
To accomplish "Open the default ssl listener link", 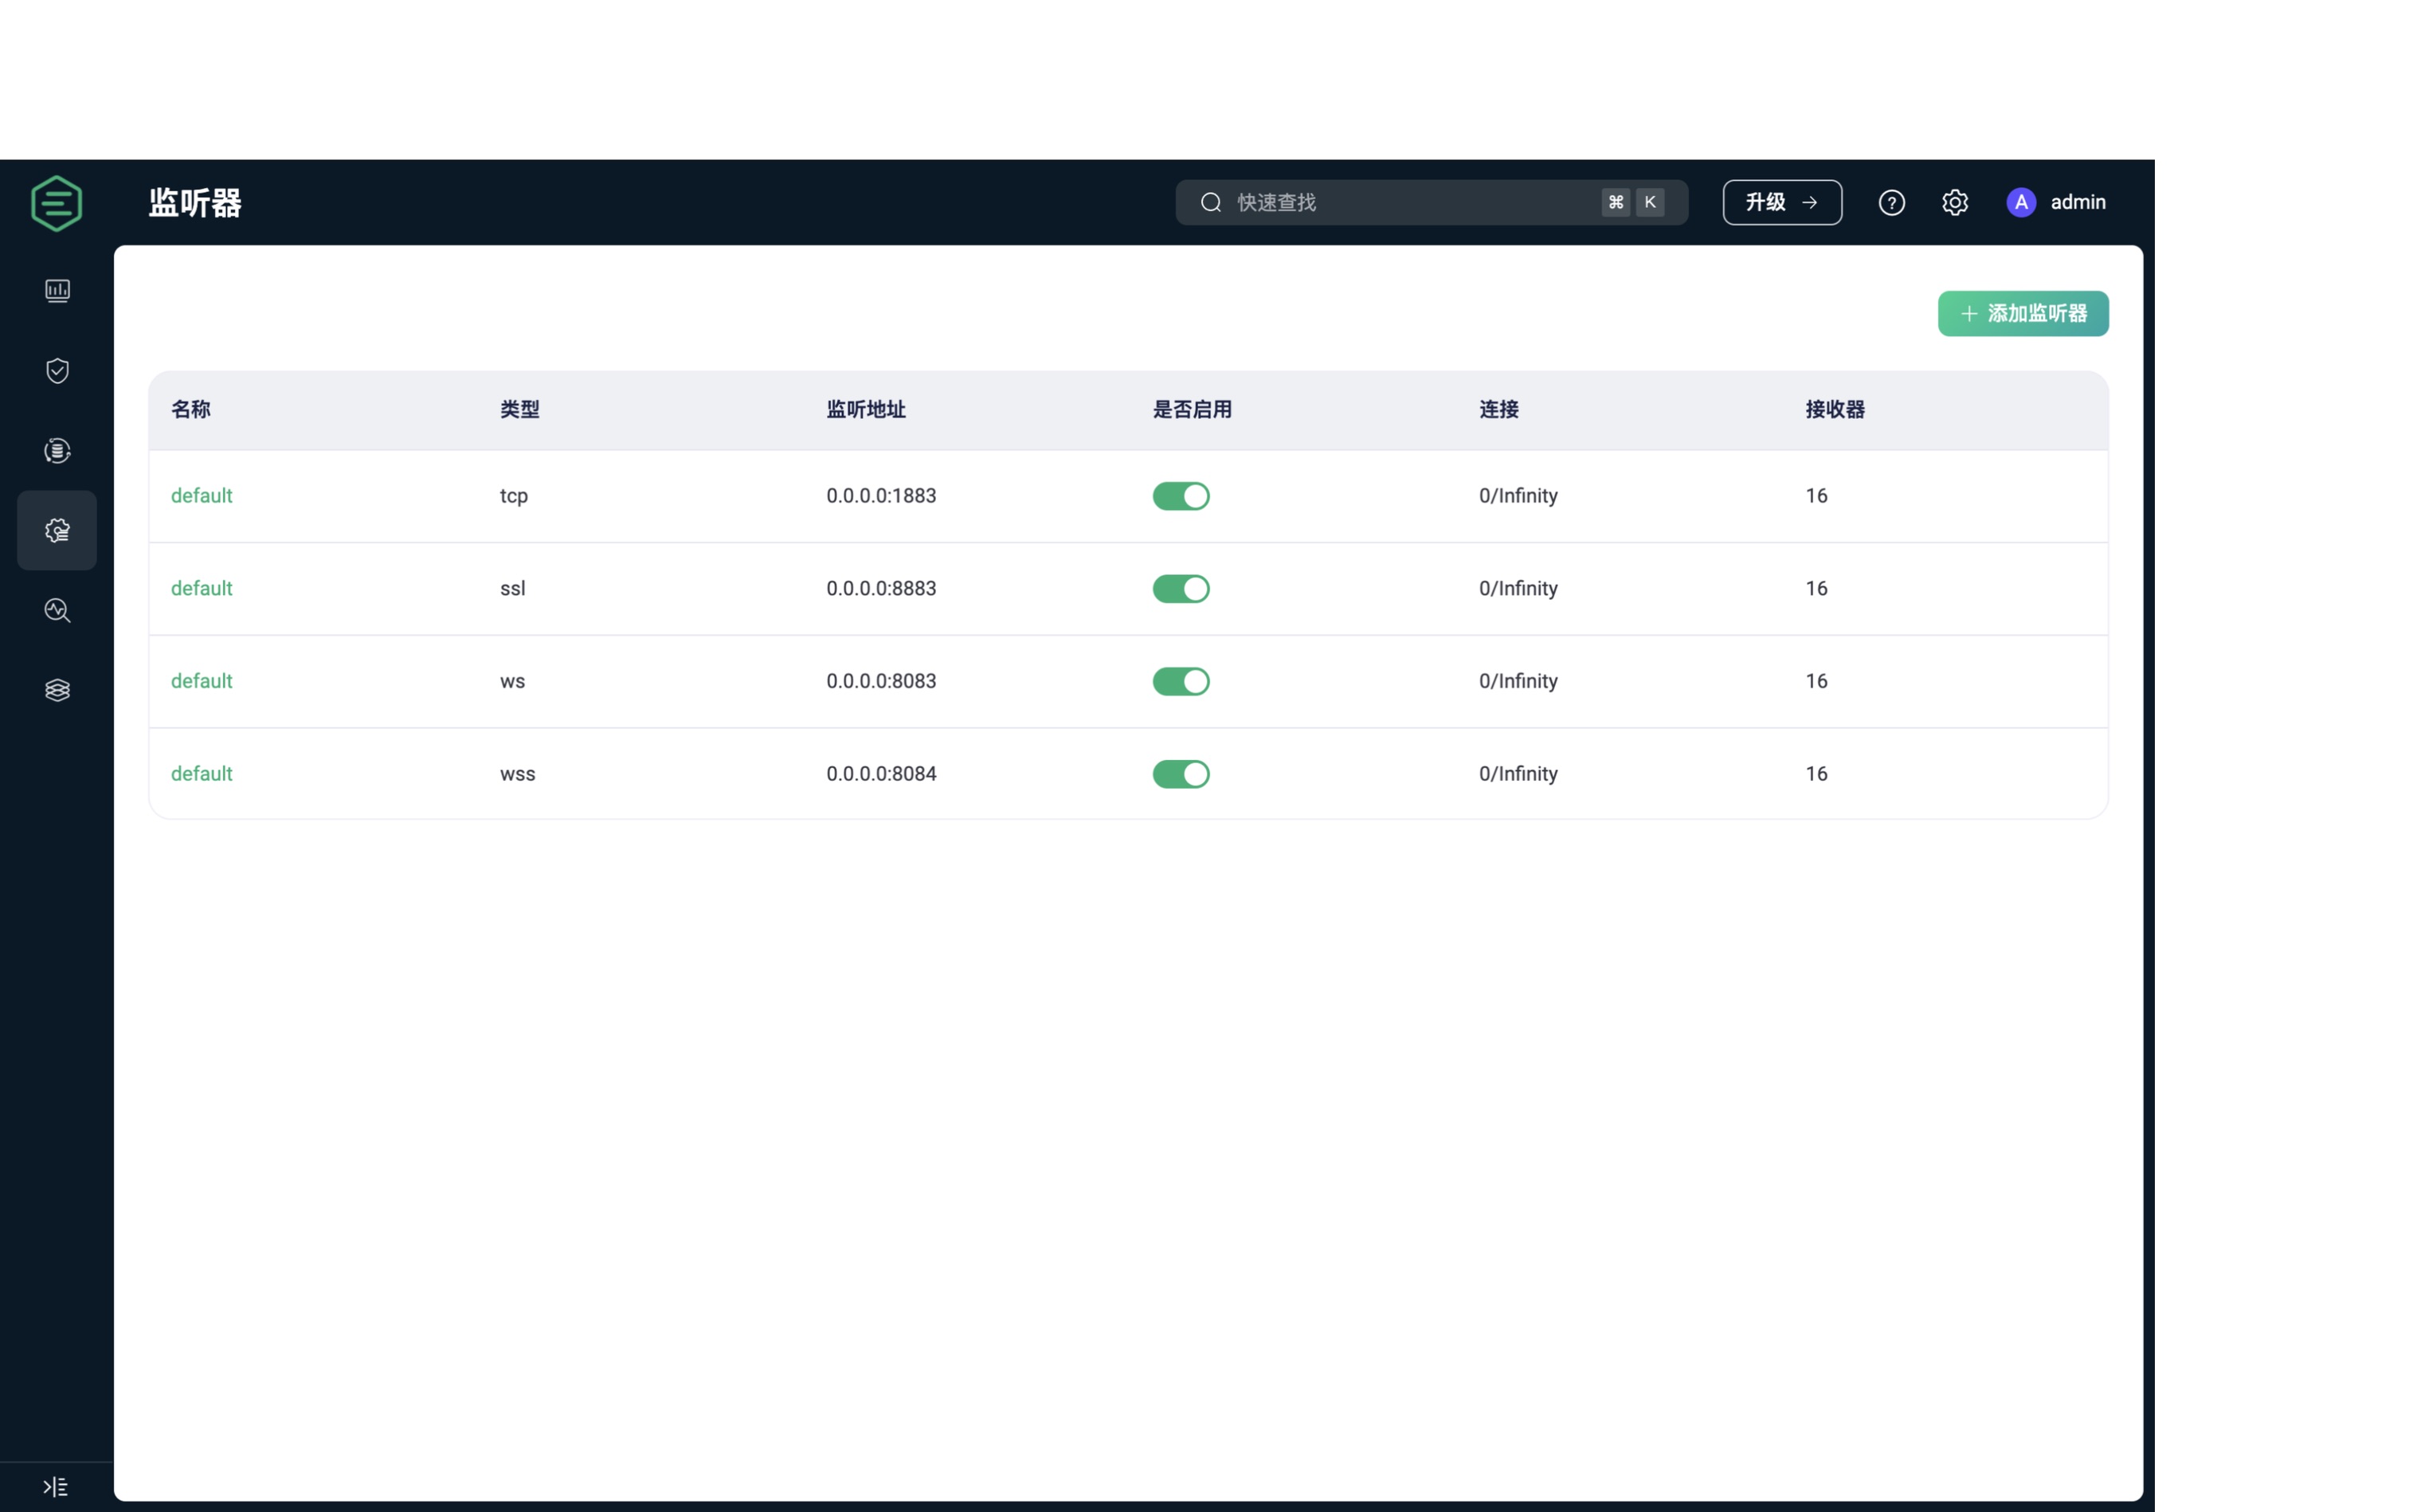I will point(201,589).
